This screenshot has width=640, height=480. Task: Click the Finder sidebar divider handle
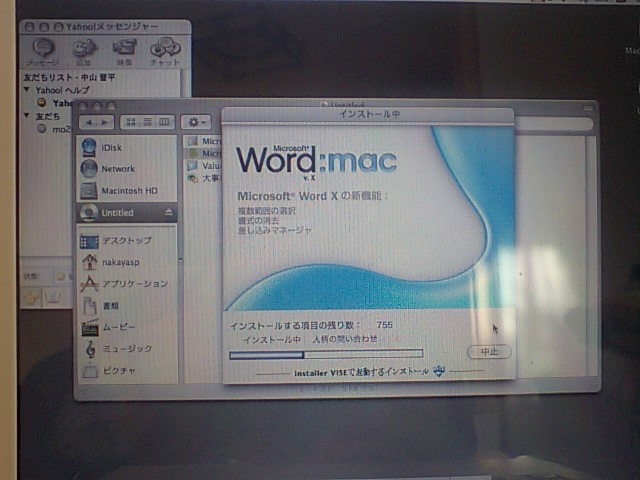(180, 259)
